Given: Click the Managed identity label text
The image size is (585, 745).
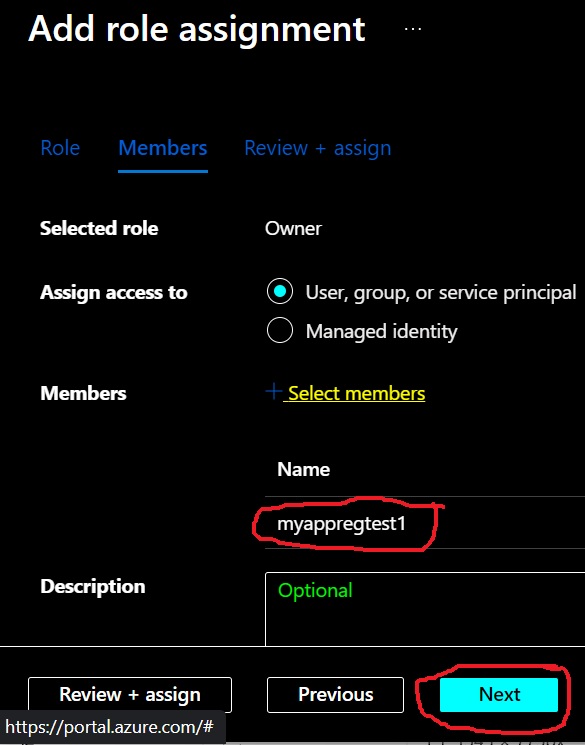Looking at the screenshot, I should click(381, 331).
